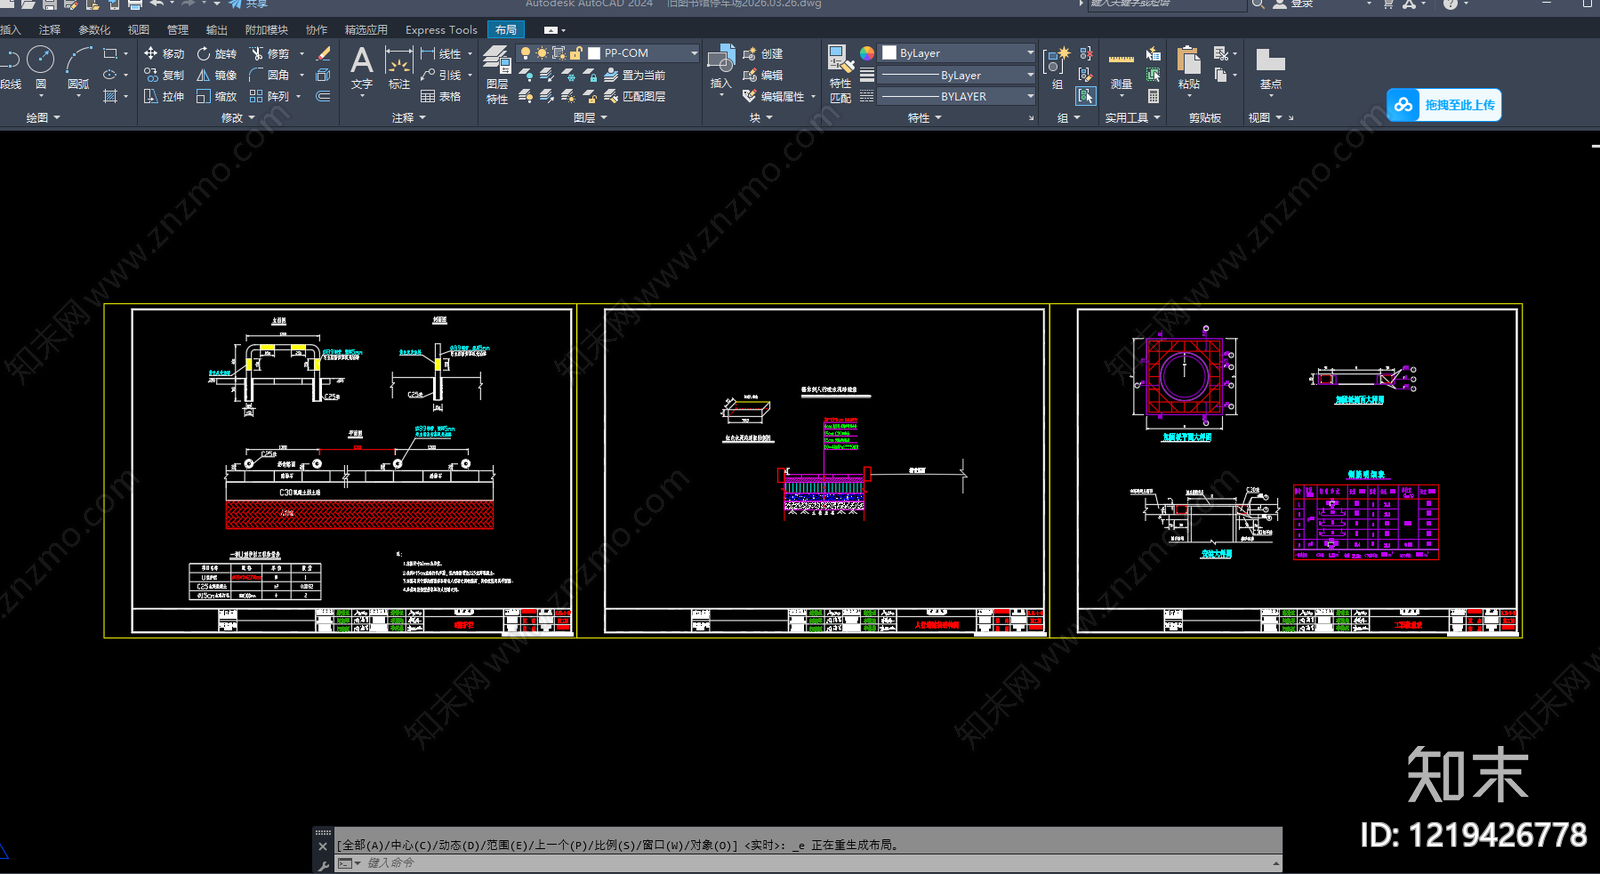
Task: Toggle the layer freeze sun icon
Action: (x=542, y=53)
